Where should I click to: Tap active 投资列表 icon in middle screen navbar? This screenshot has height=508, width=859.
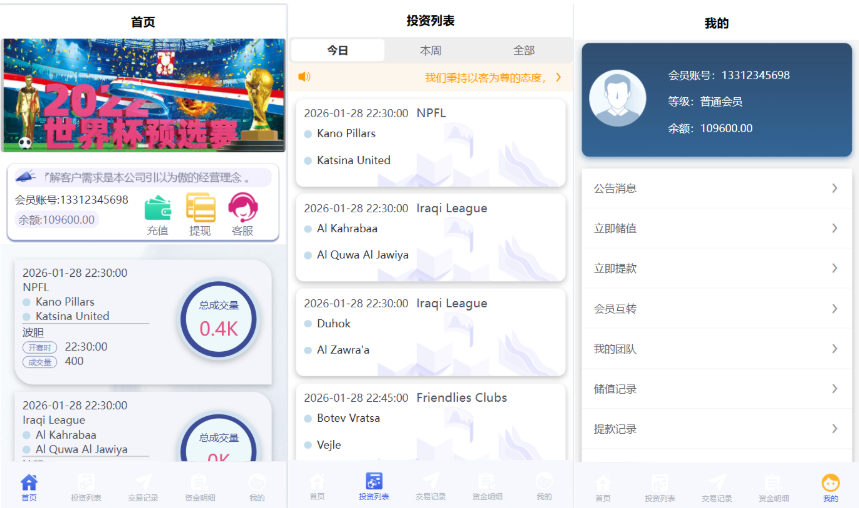(x=374, y=481)
